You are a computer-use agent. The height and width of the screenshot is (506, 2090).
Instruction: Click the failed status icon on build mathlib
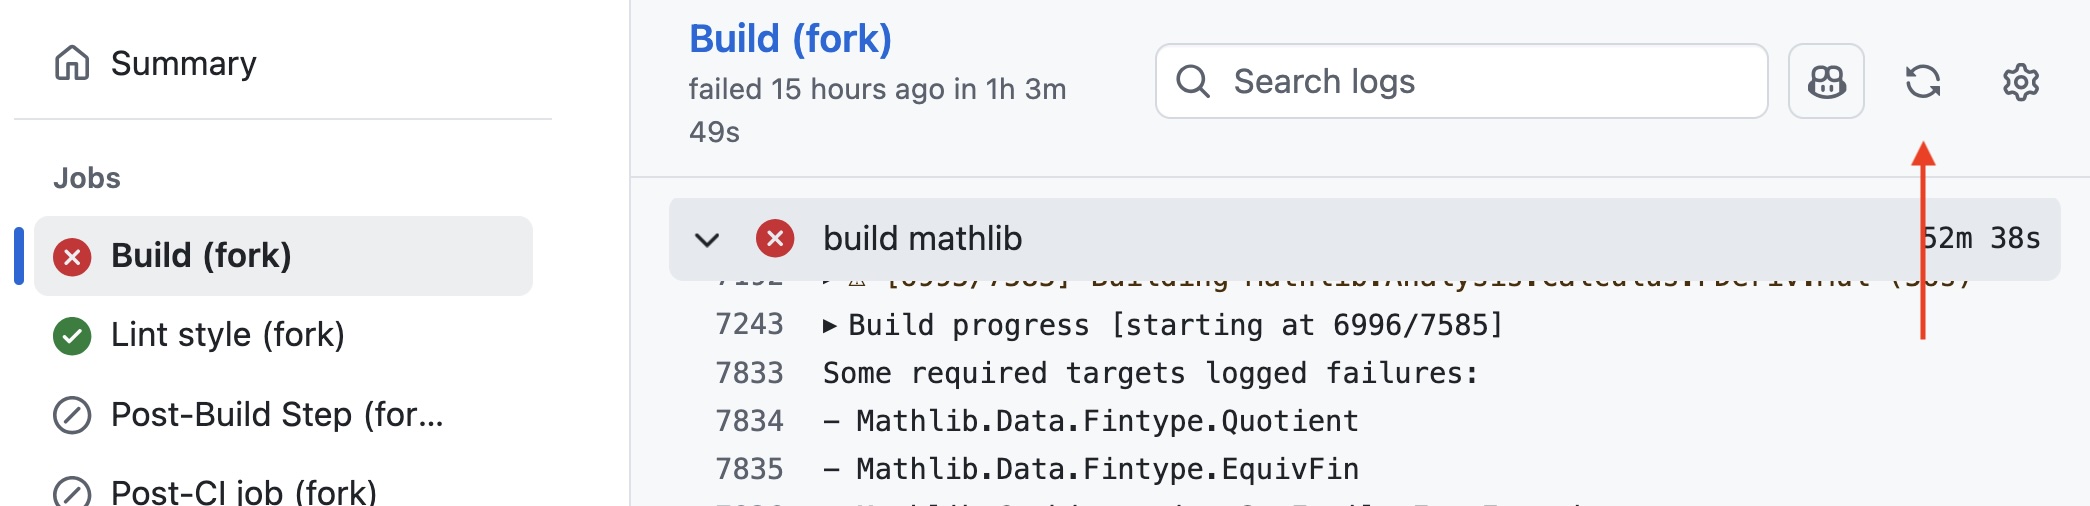(x=775, y=239)
